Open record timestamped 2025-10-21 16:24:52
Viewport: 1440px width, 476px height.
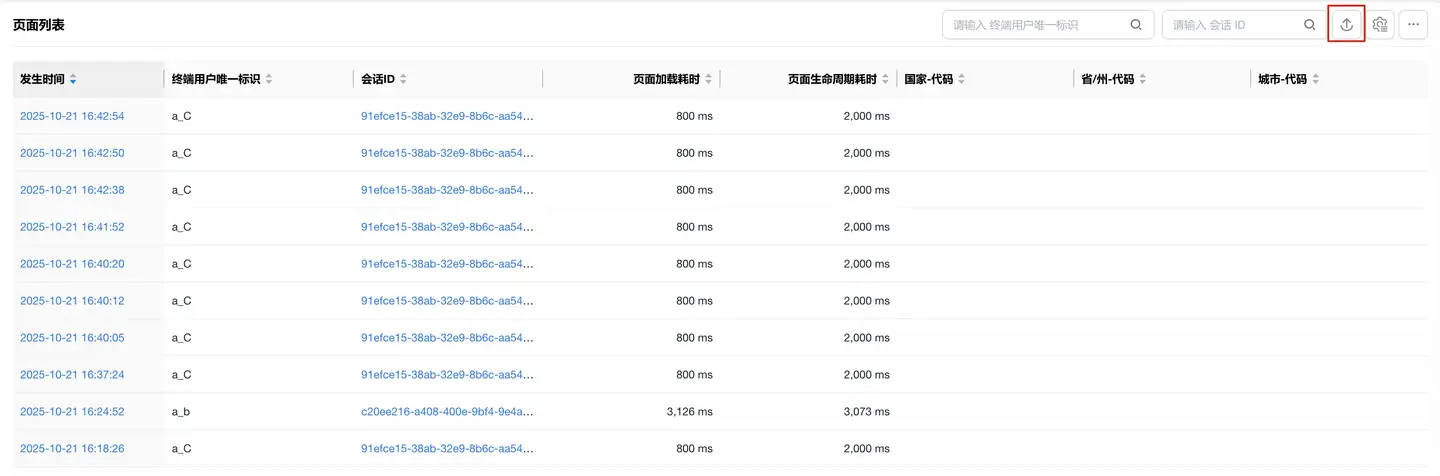click(x=72, y=412)
